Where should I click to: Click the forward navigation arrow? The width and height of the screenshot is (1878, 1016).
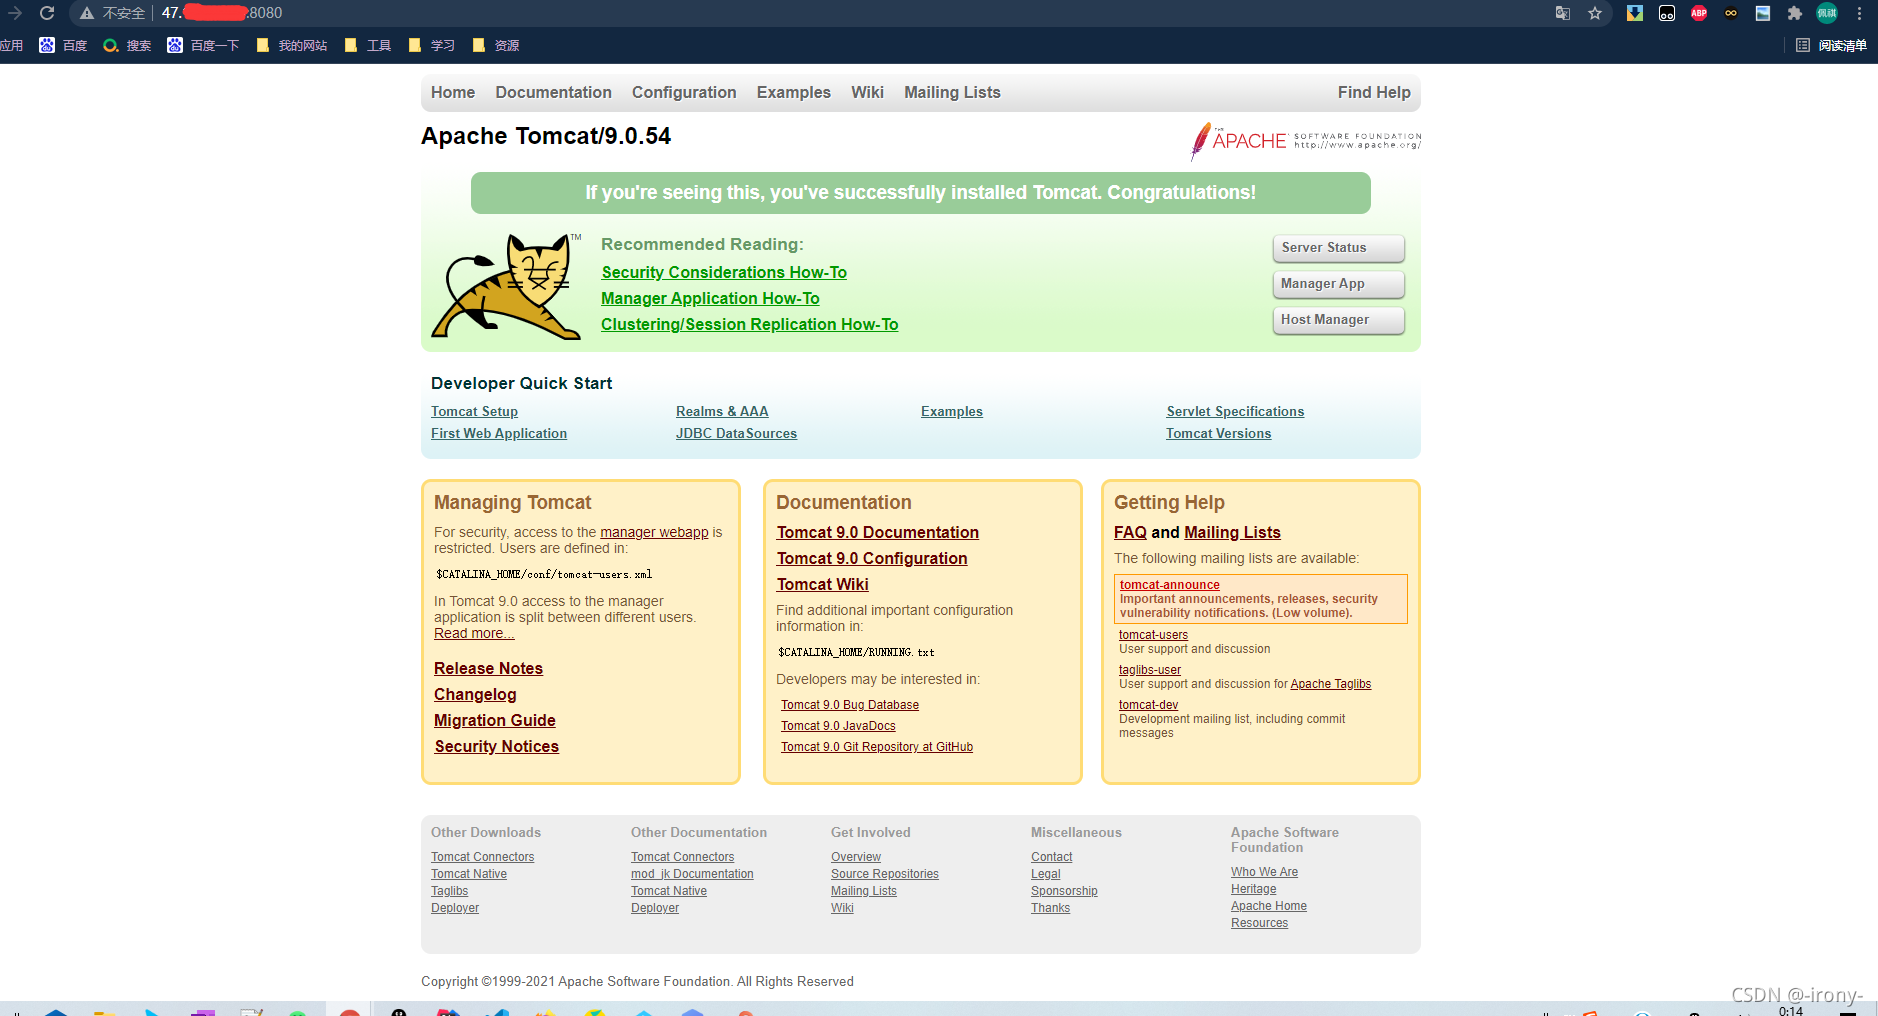pos(15,13)
